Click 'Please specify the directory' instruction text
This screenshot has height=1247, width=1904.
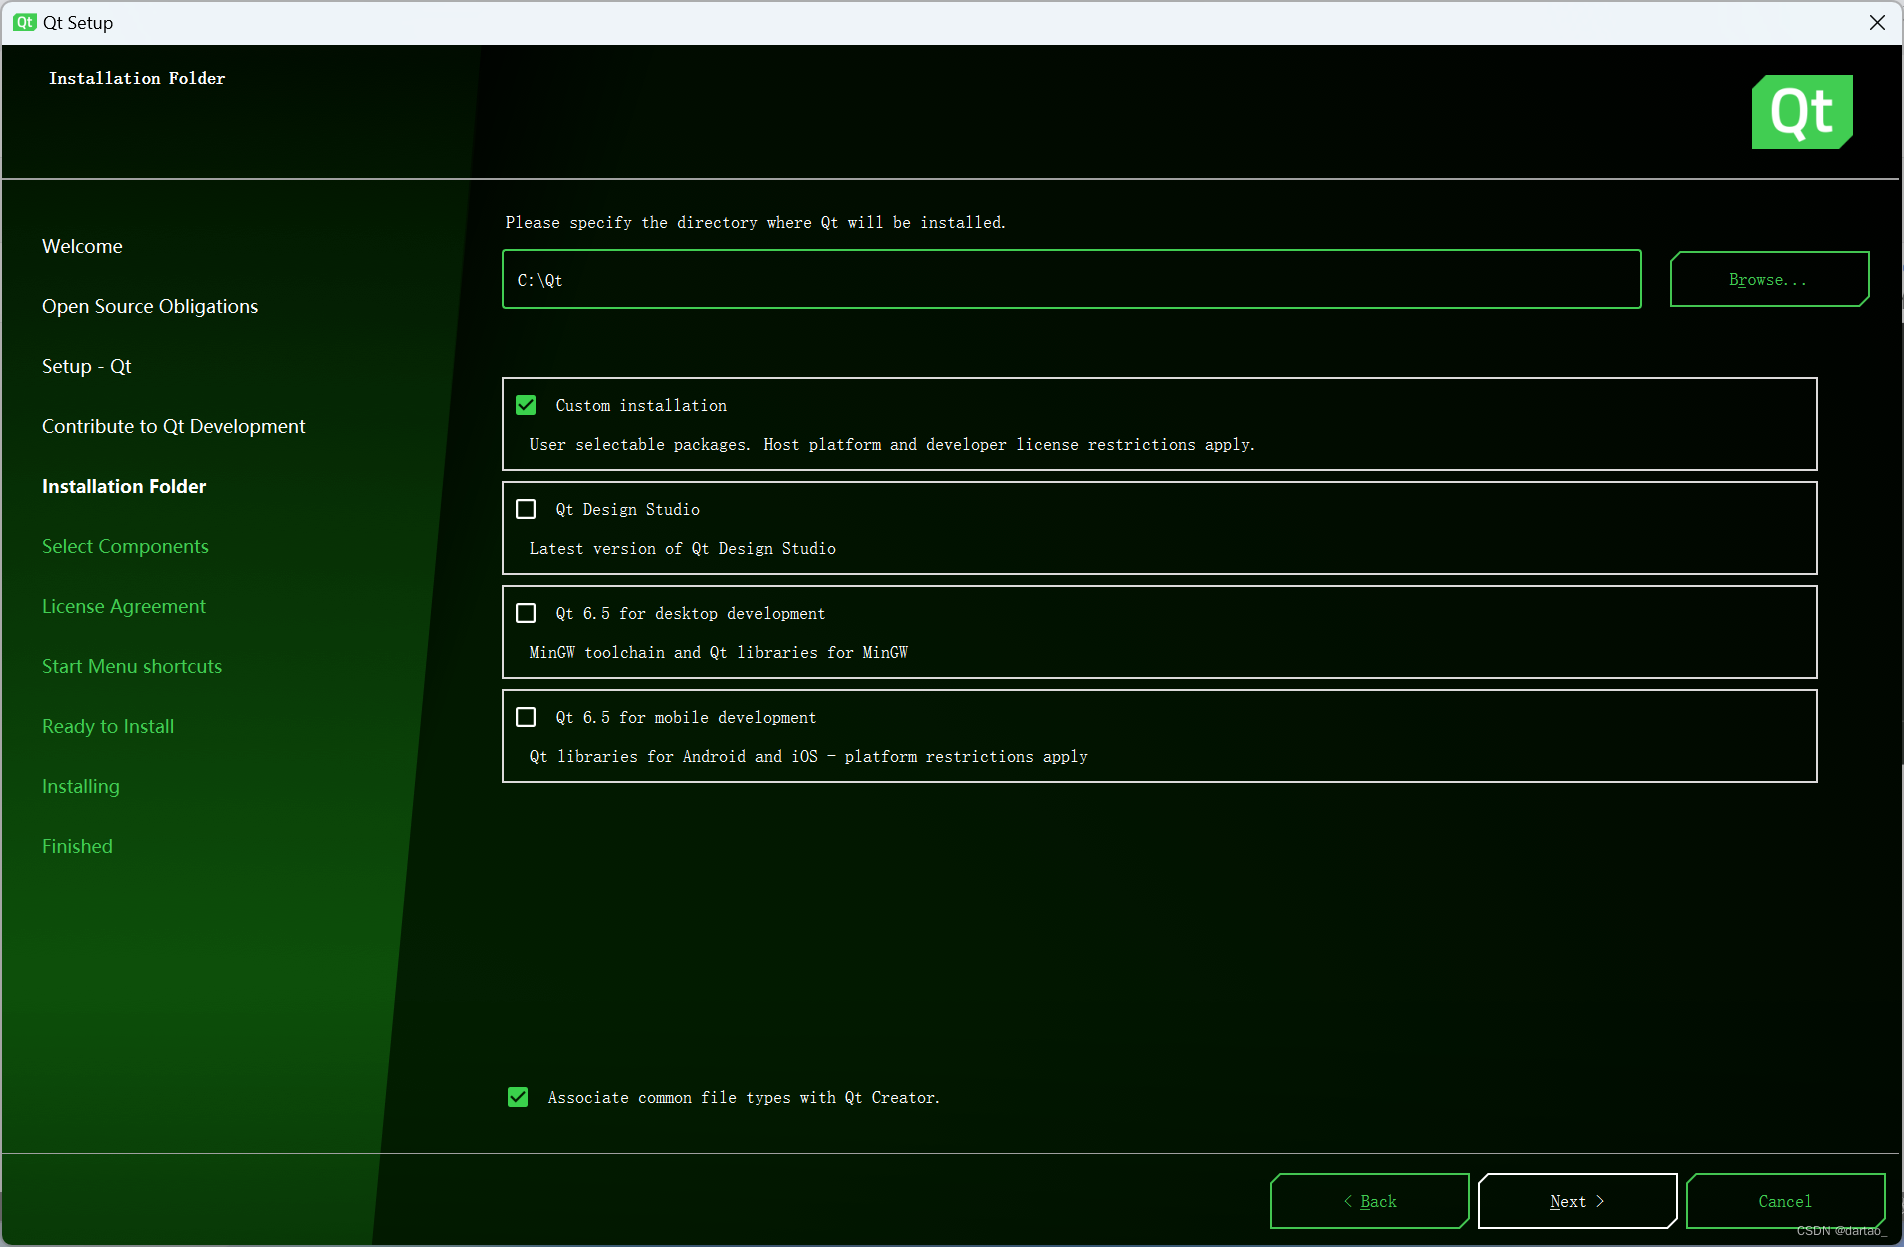pyautogui.click(x=755, y=223)
